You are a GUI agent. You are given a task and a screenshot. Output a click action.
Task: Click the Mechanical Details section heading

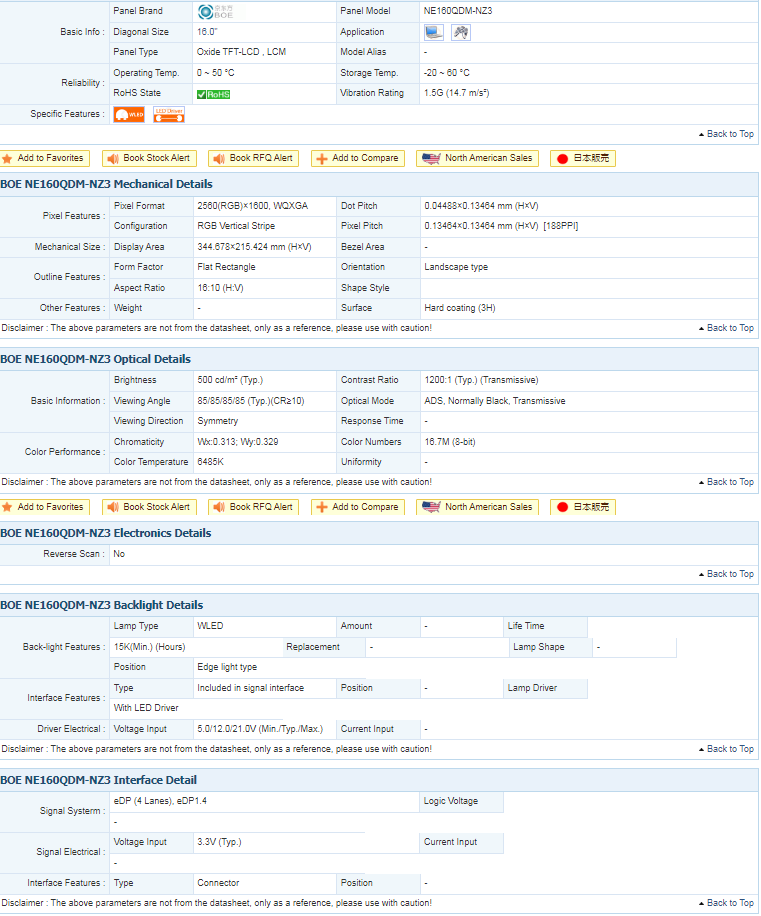[x=106, y=184]
